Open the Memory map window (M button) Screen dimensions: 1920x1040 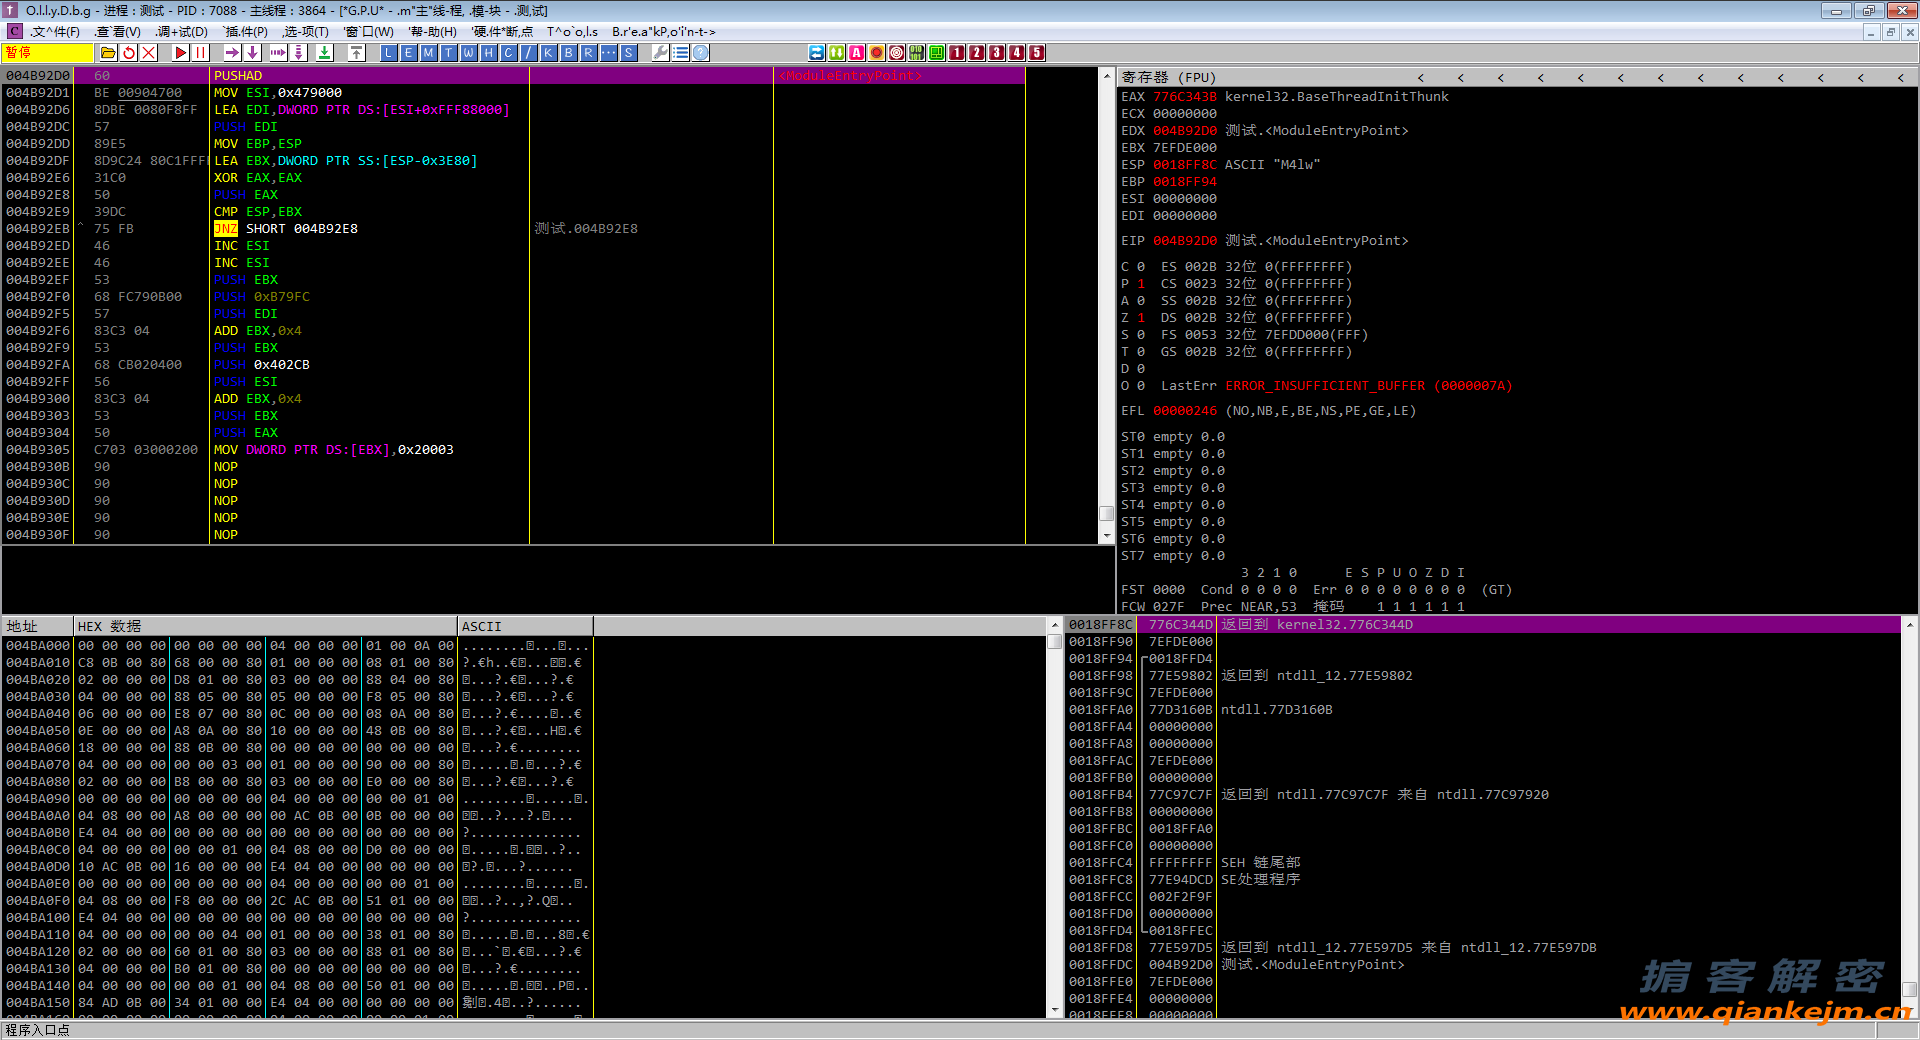click(x=429, y=53)
